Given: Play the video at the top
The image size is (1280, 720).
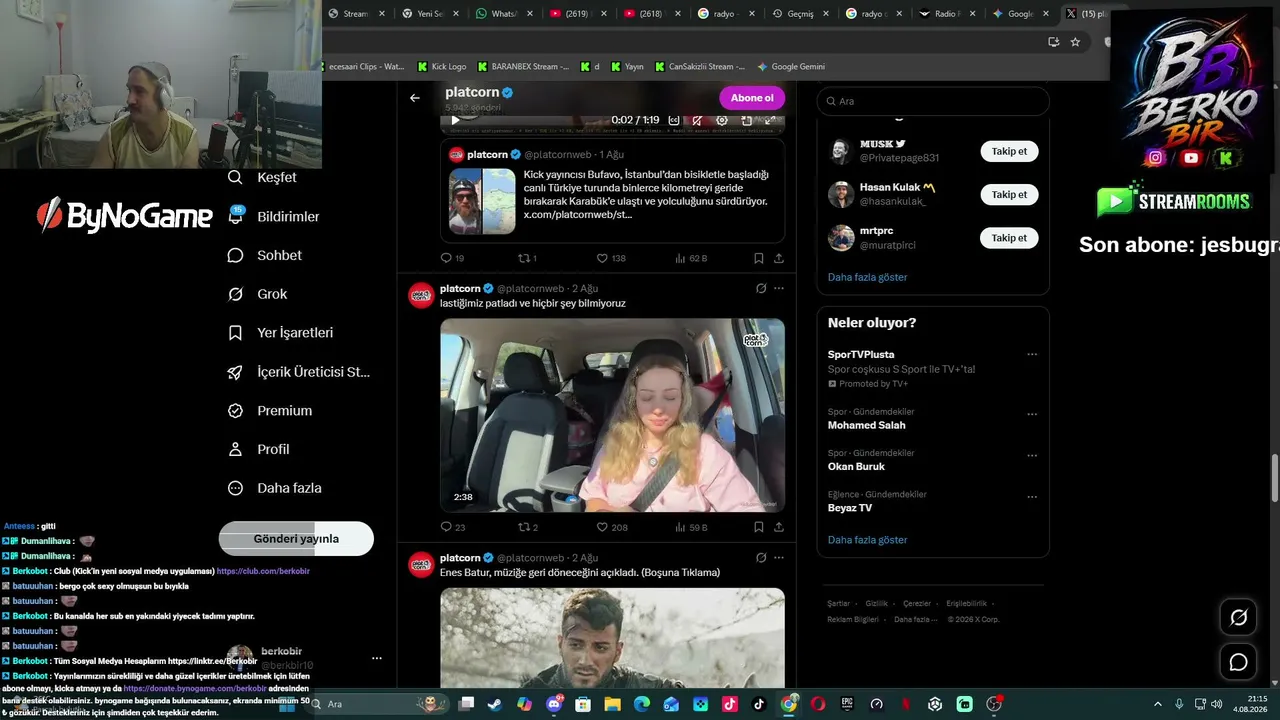Looking at the screenshot, I should pos(455,121).
